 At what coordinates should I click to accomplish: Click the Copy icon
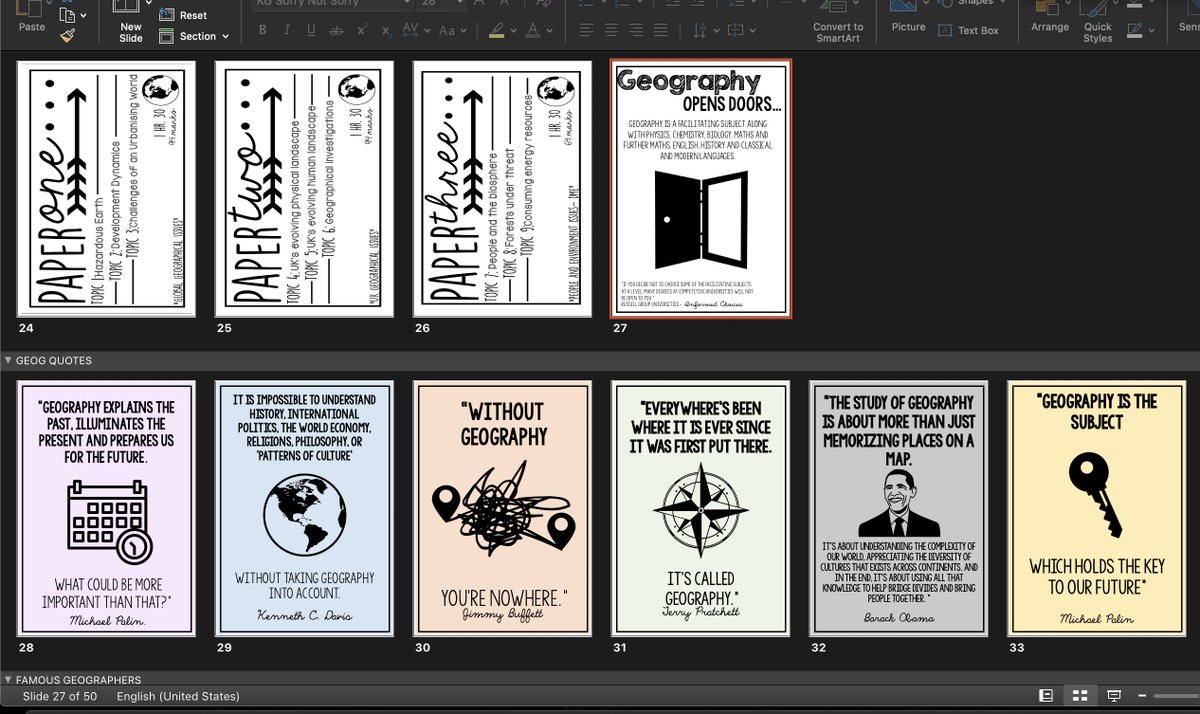tap(67, 14)
